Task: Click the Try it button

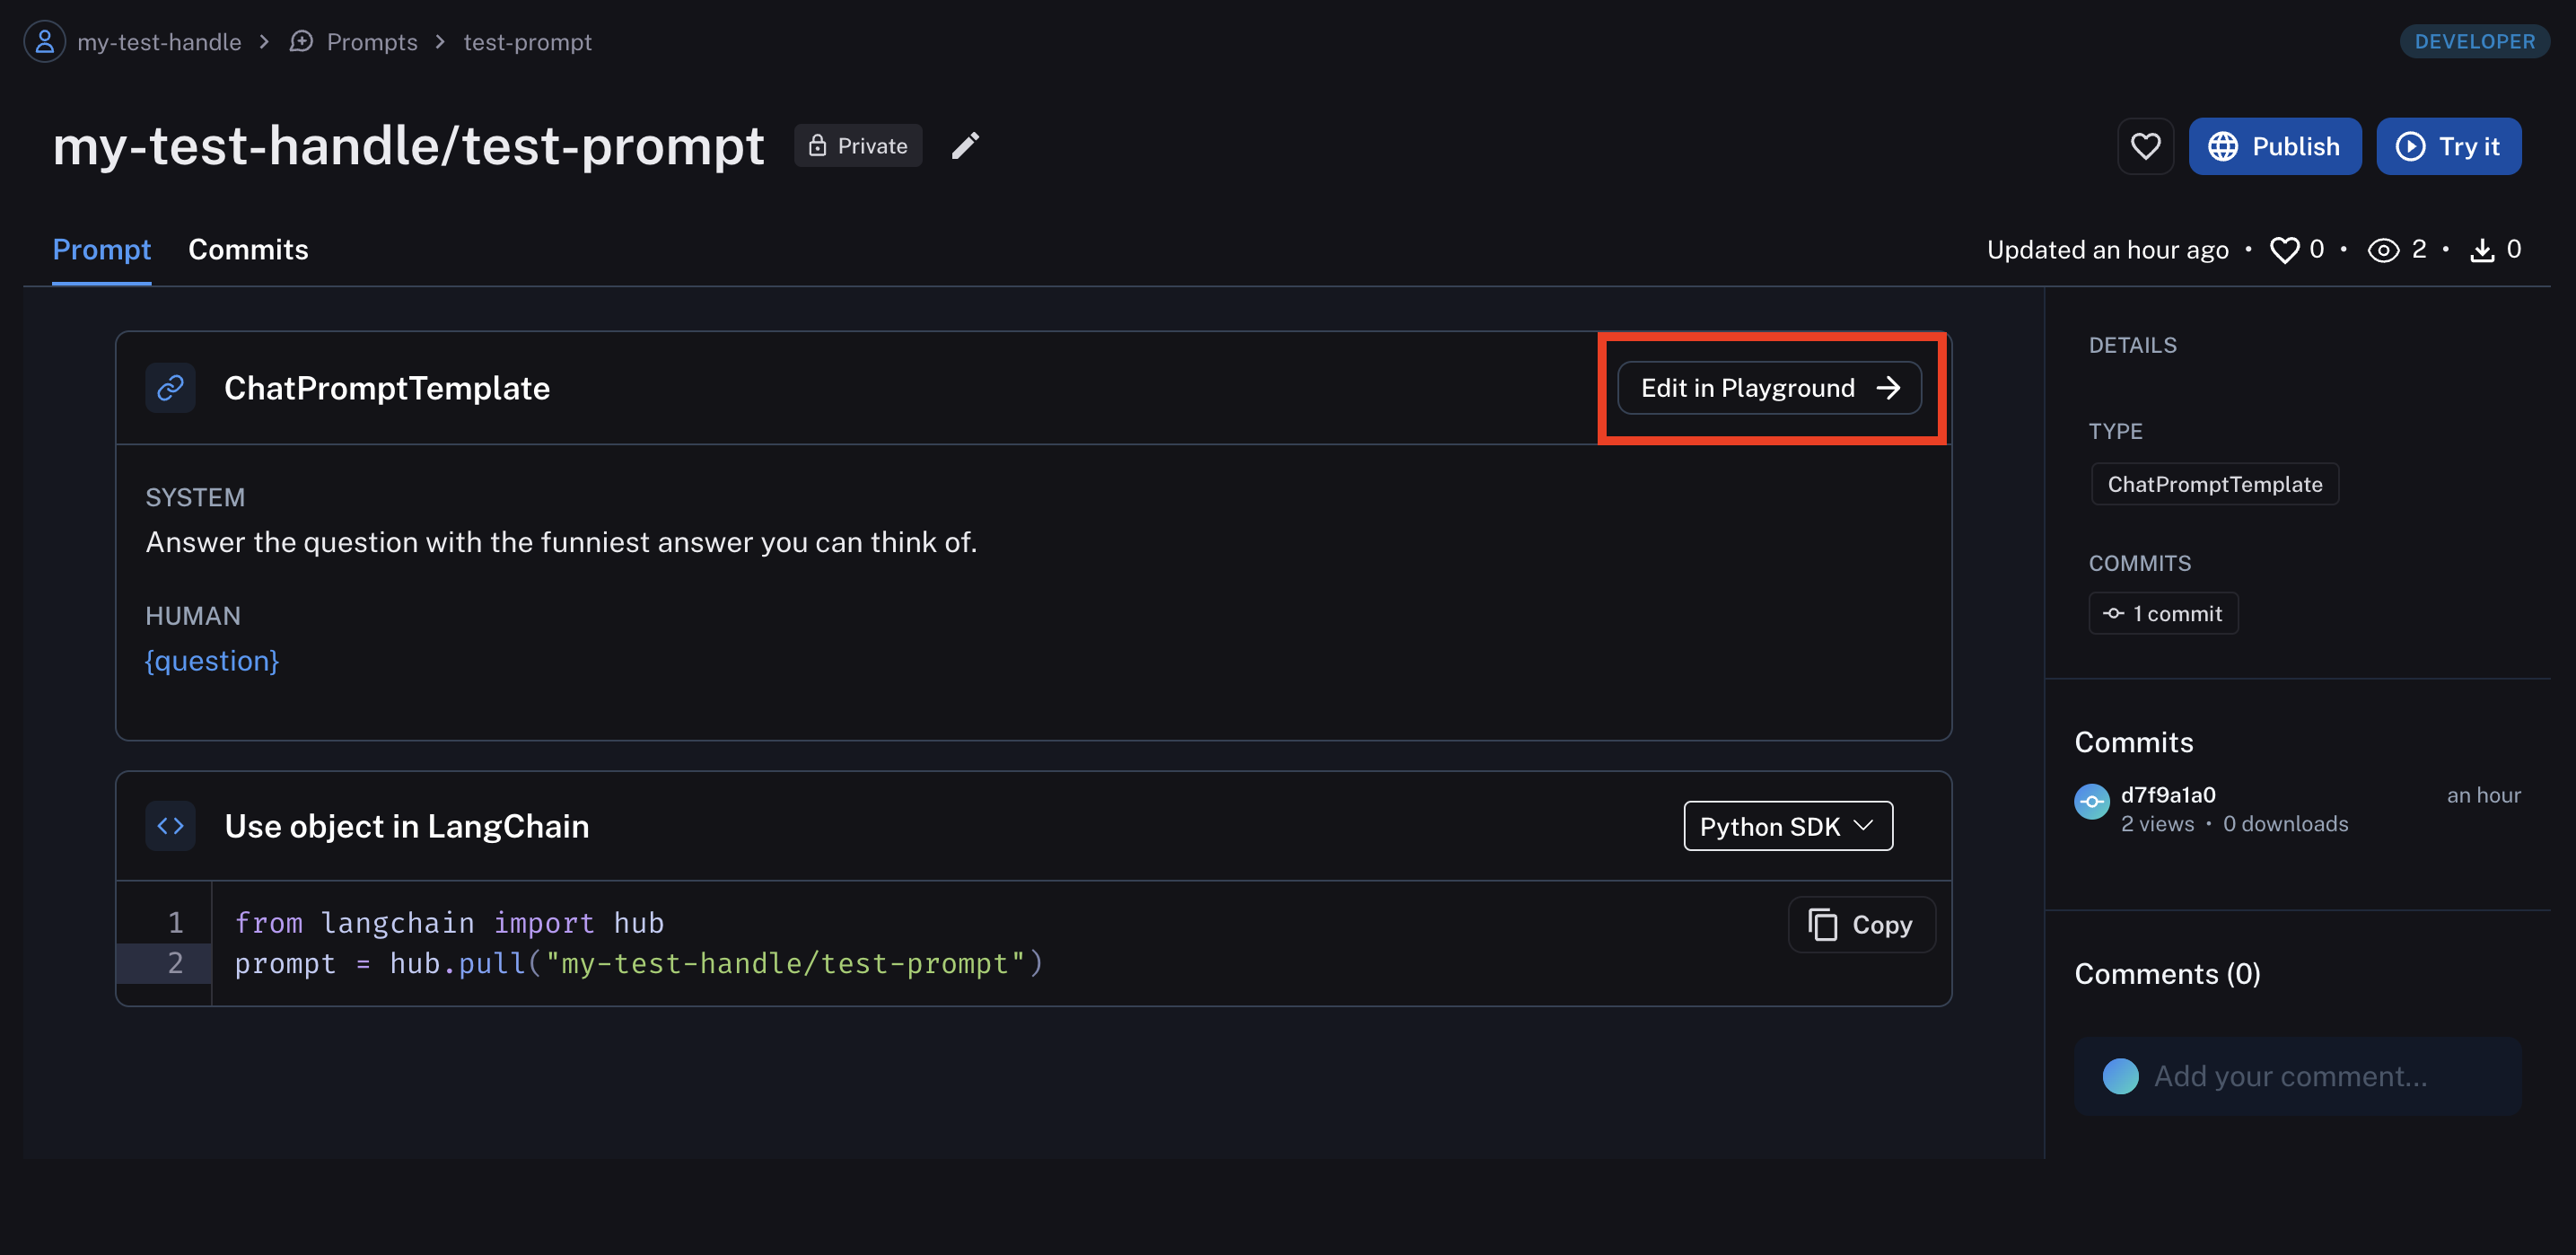Action: (2448, 146)
